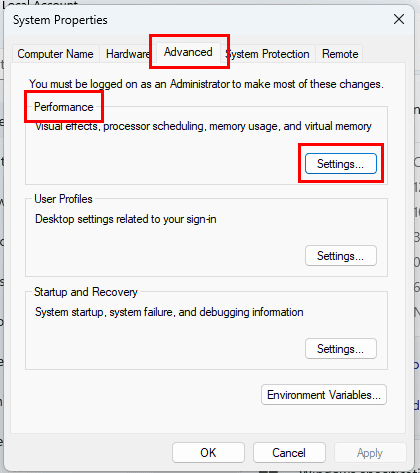Open Performance Settings button
This screenshot has height=473, width=420.
[341, 164]
